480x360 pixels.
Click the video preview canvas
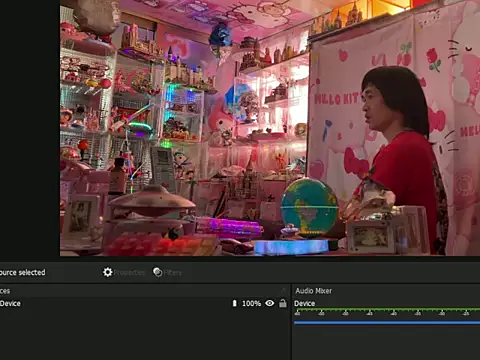point(270,128)
